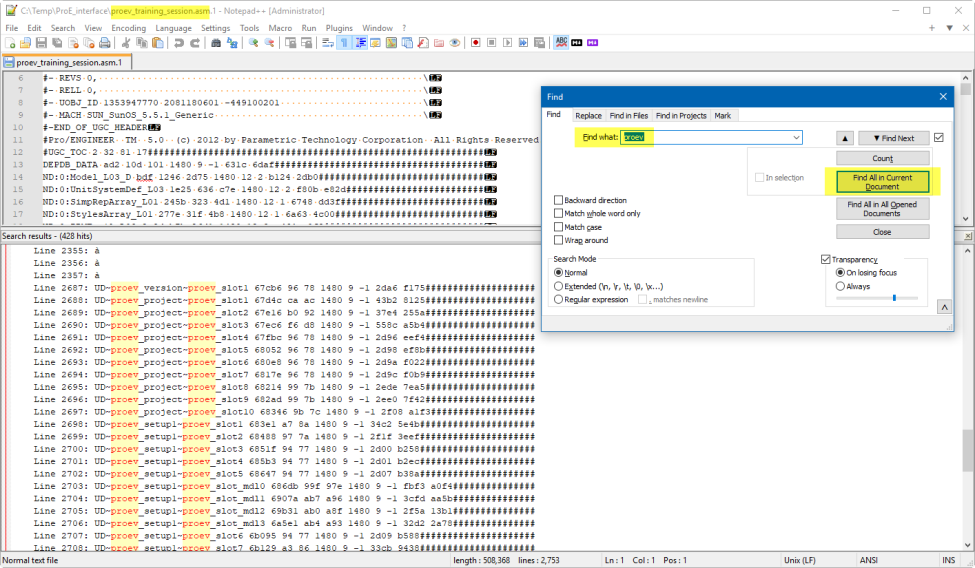Enable Backward direction checkbox
This screenshot has width=975, height=568.
pyautogui.click(x=558, y=200)
